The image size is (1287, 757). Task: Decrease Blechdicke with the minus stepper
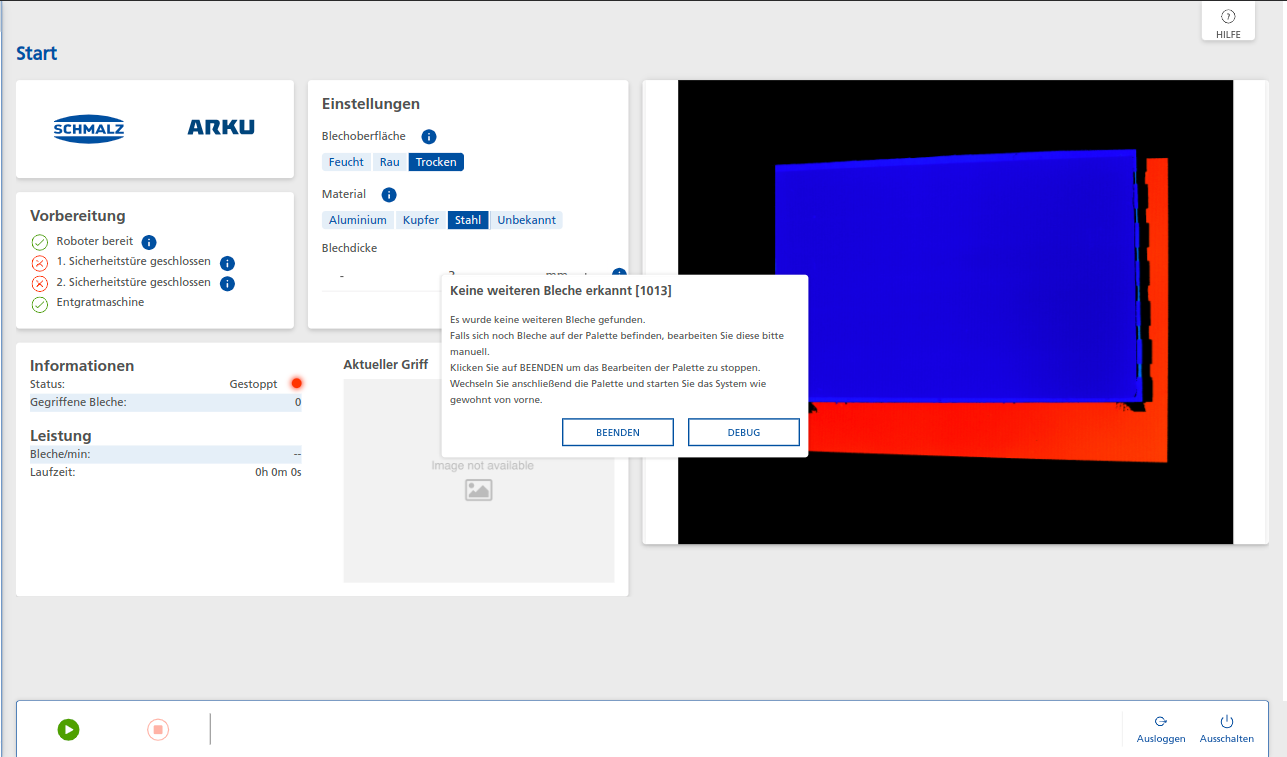(x=342, y=275)
